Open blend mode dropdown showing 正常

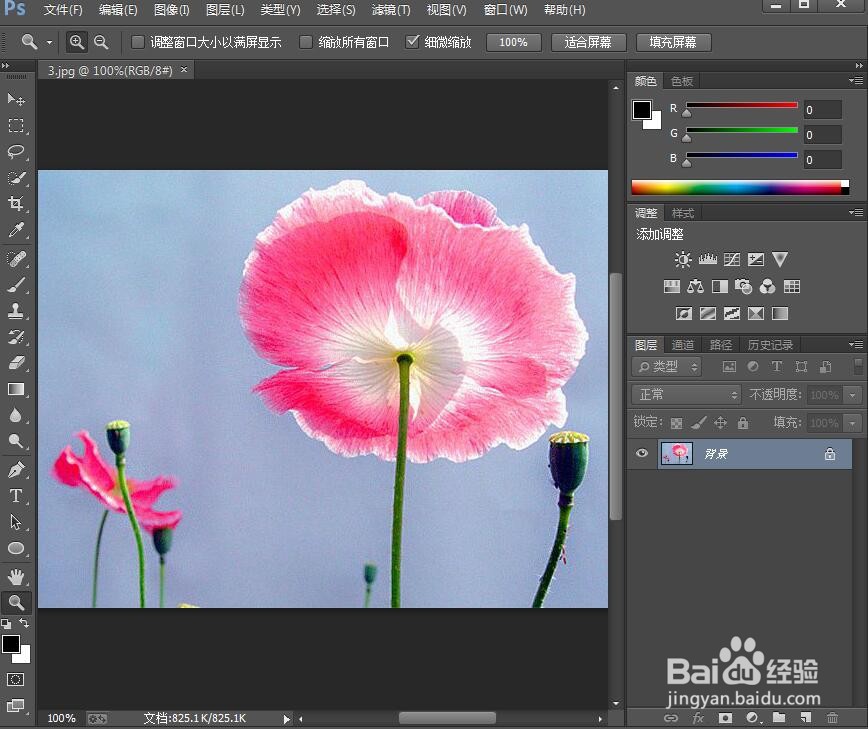pyautogui.click(x=686, y=395)
